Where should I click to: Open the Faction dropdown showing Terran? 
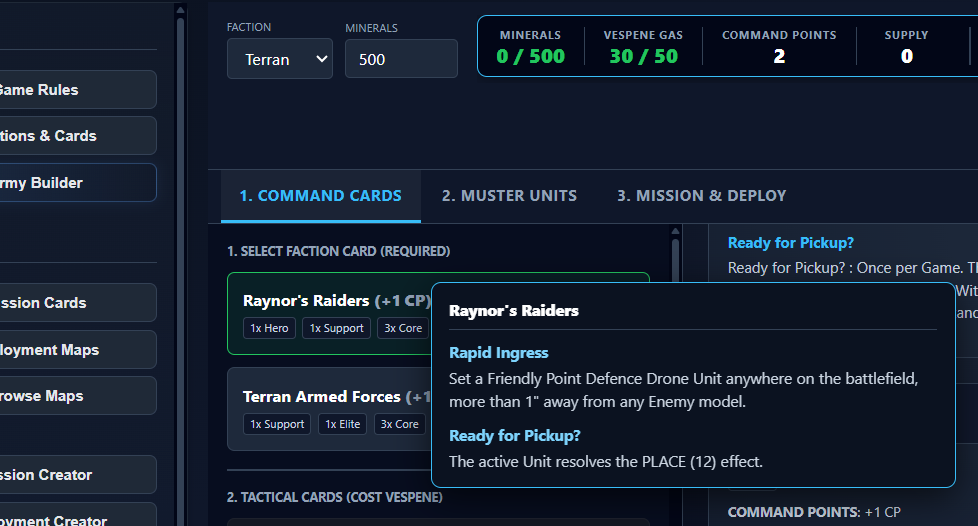[279, 59]
